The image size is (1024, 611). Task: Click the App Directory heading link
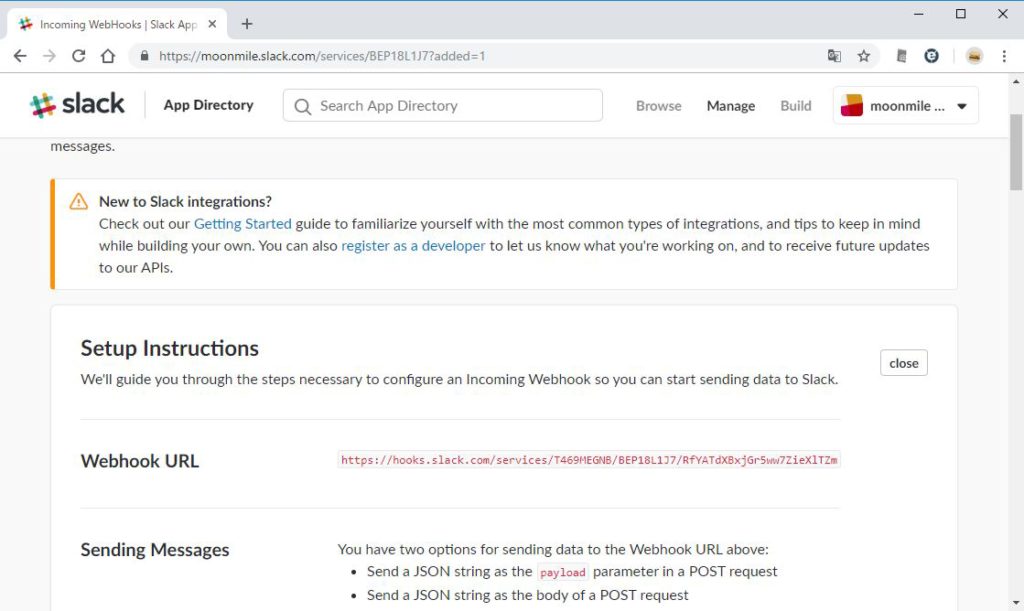pos(208,105)
